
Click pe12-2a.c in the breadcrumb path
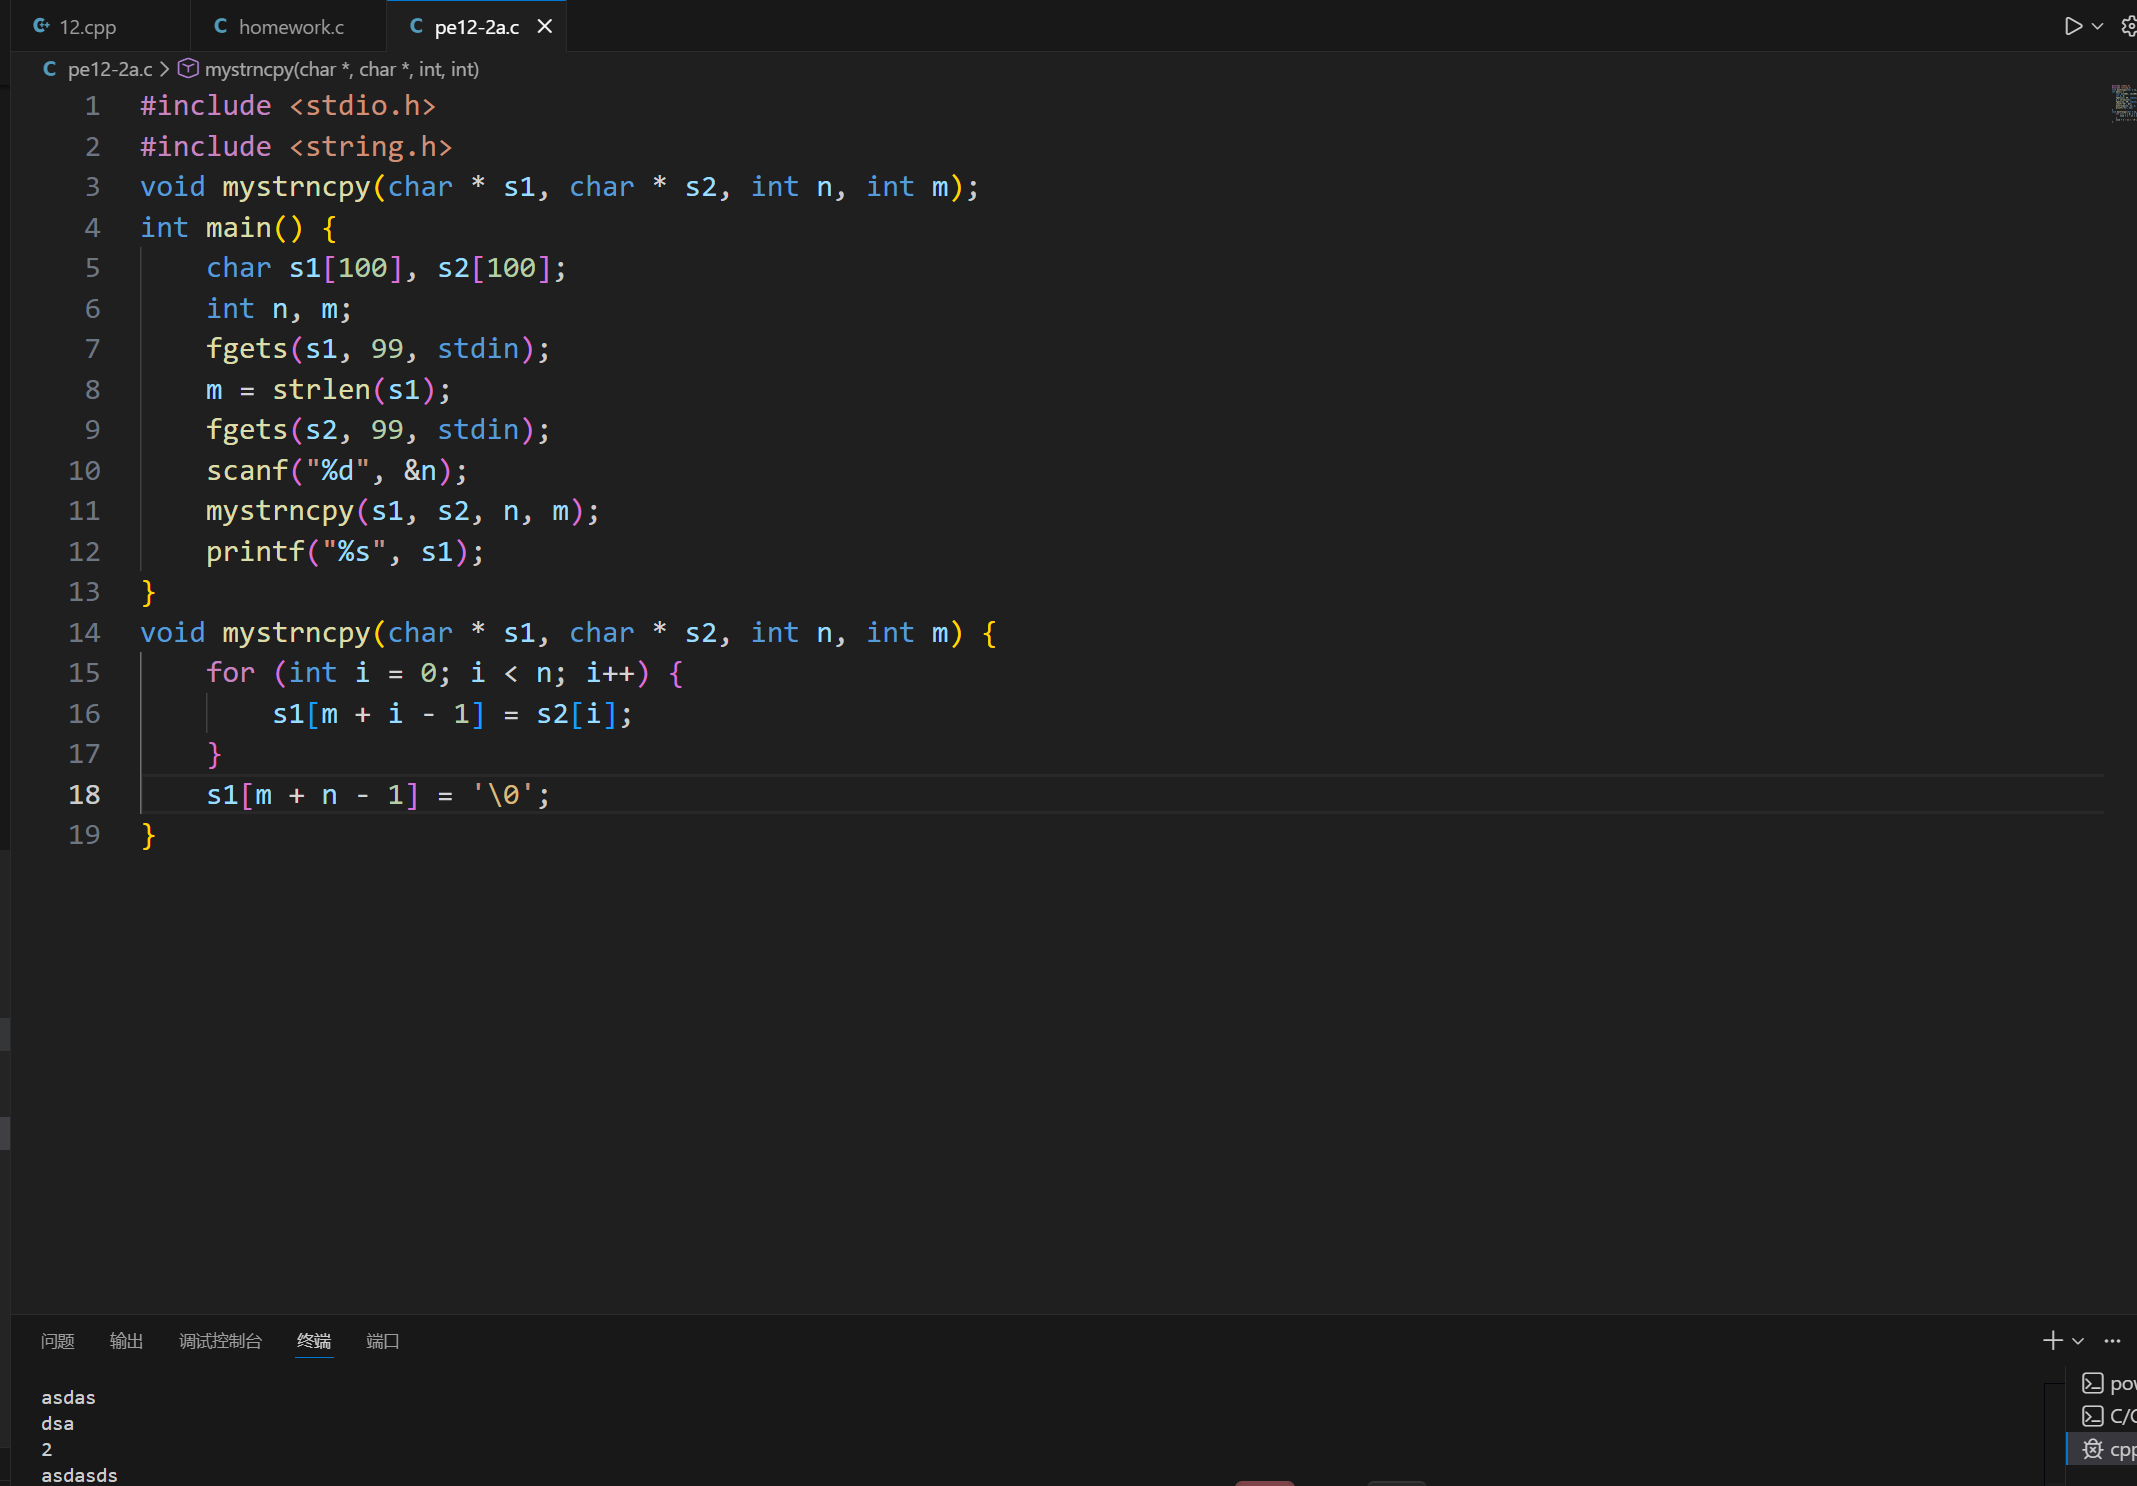(109, 69)
